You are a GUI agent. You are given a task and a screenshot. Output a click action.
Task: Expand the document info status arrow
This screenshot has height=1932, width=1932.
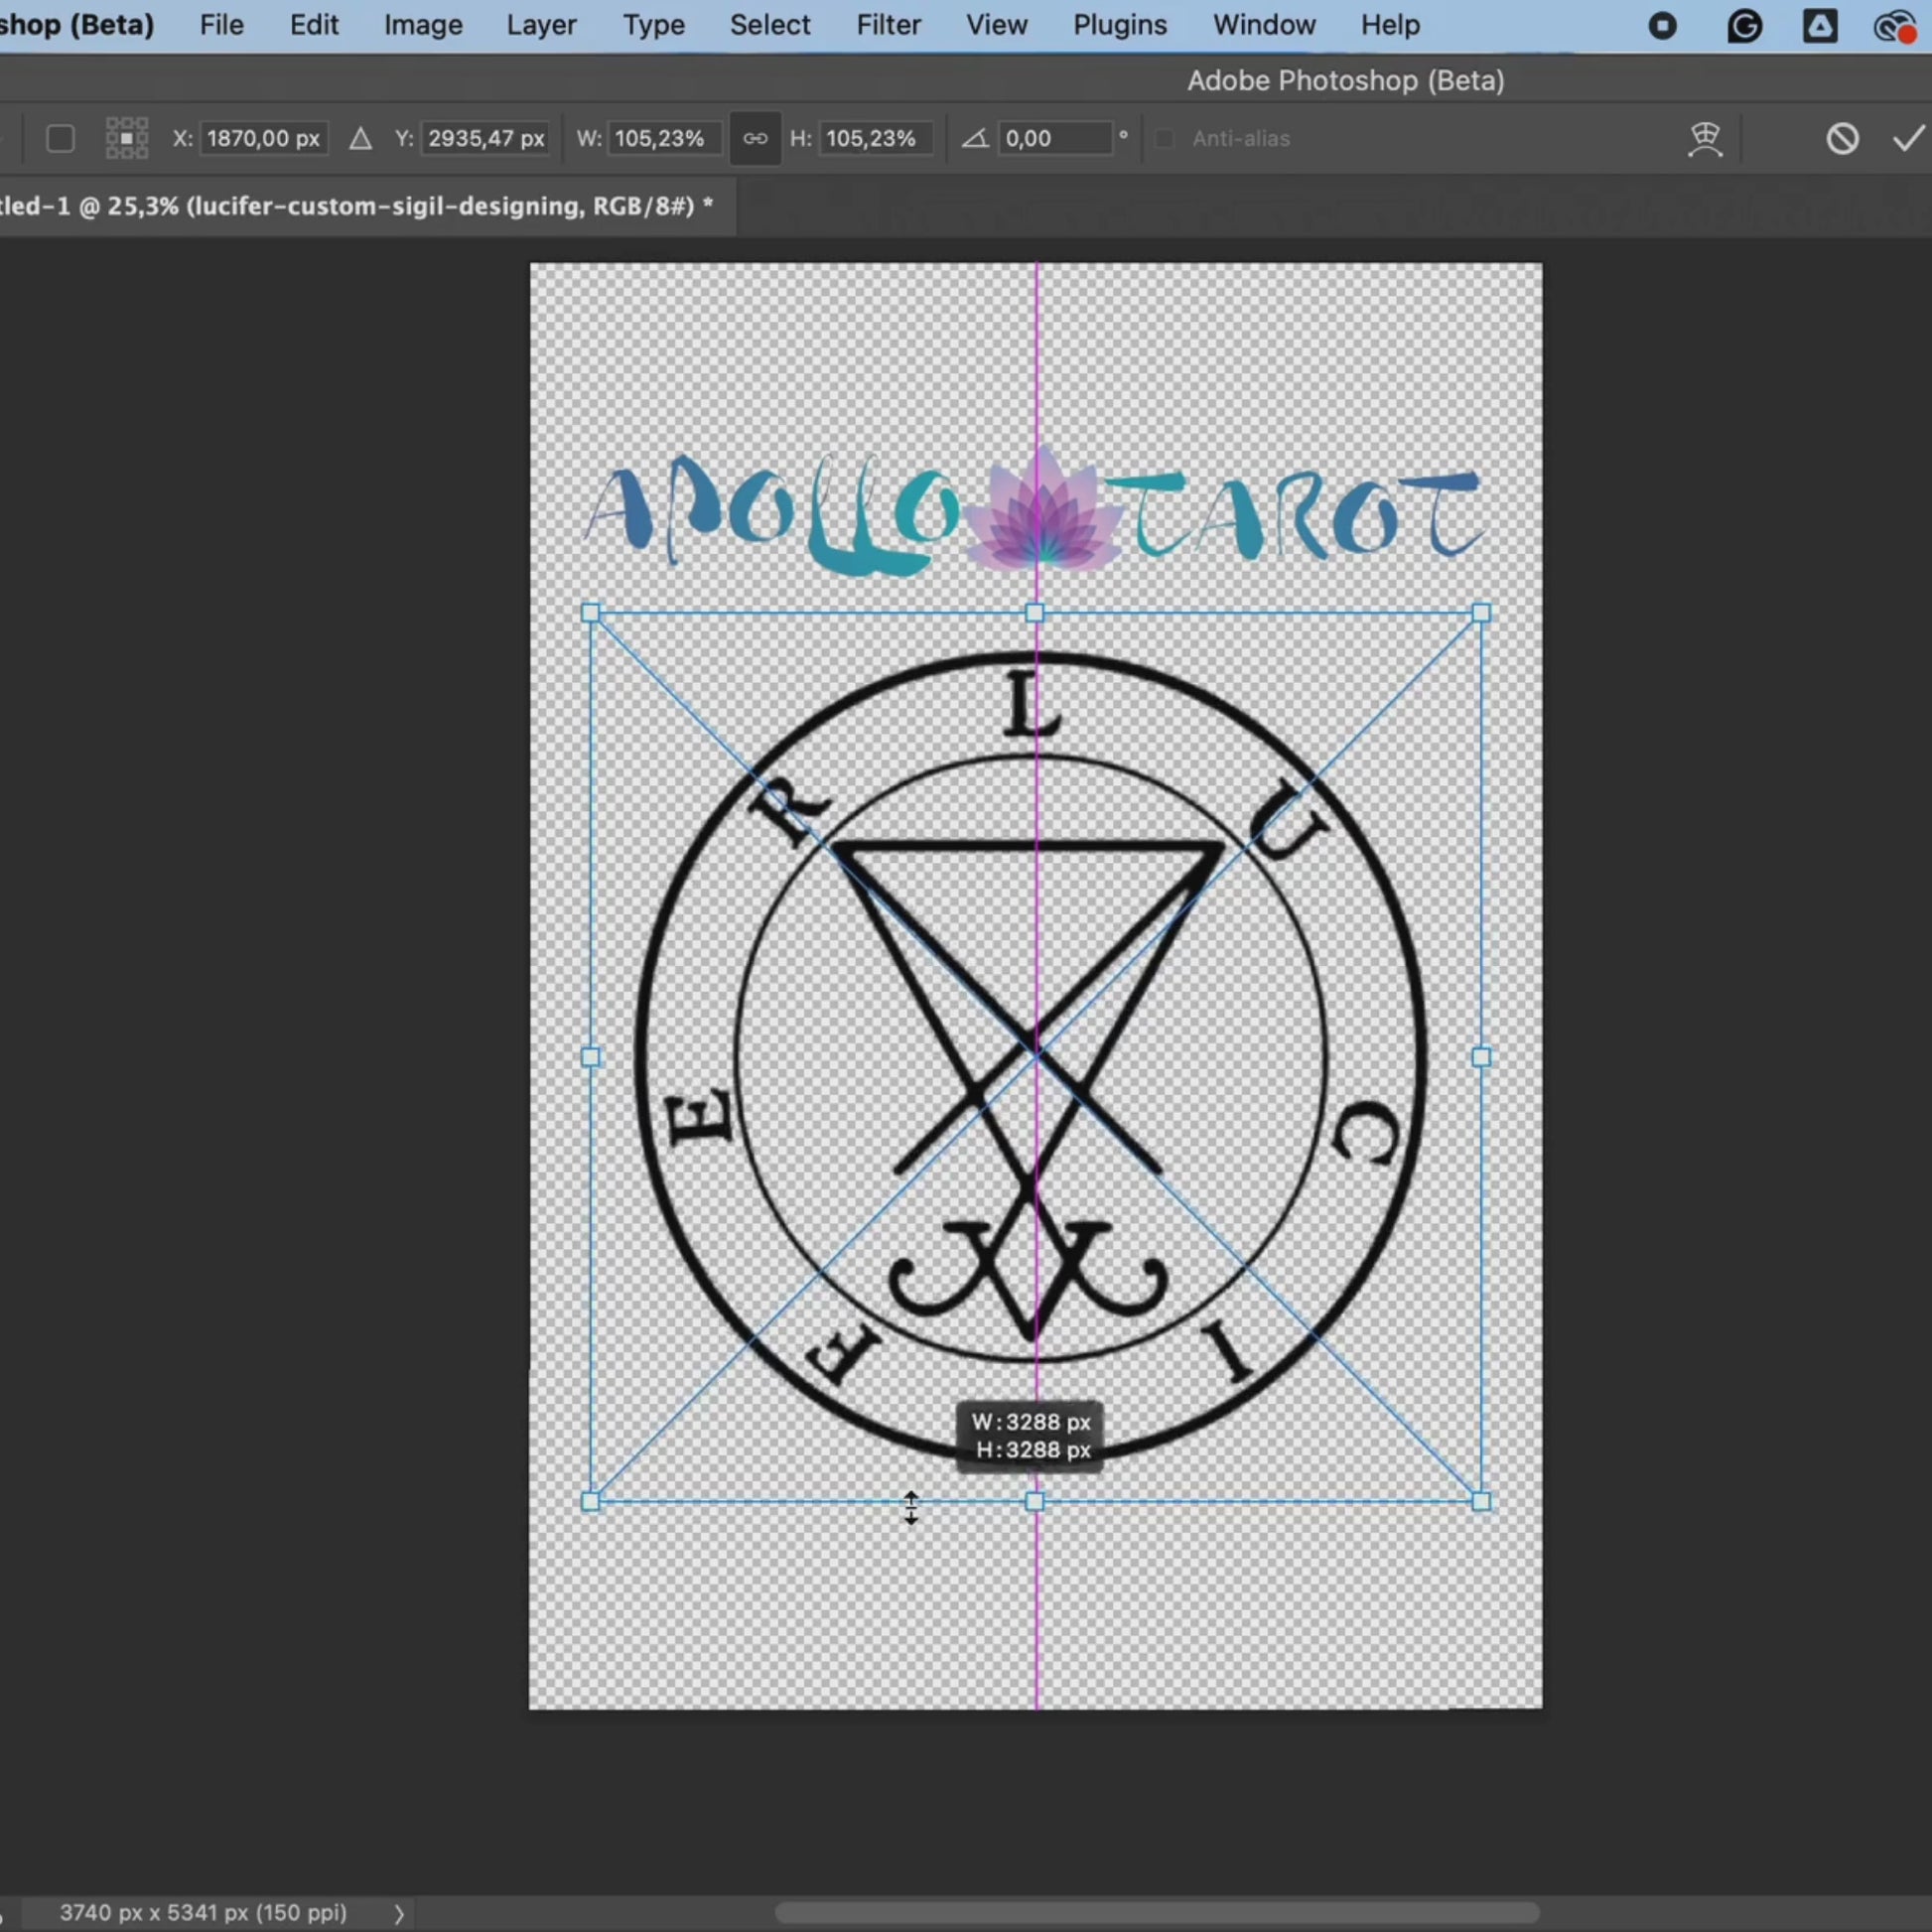pos(399,1913)
